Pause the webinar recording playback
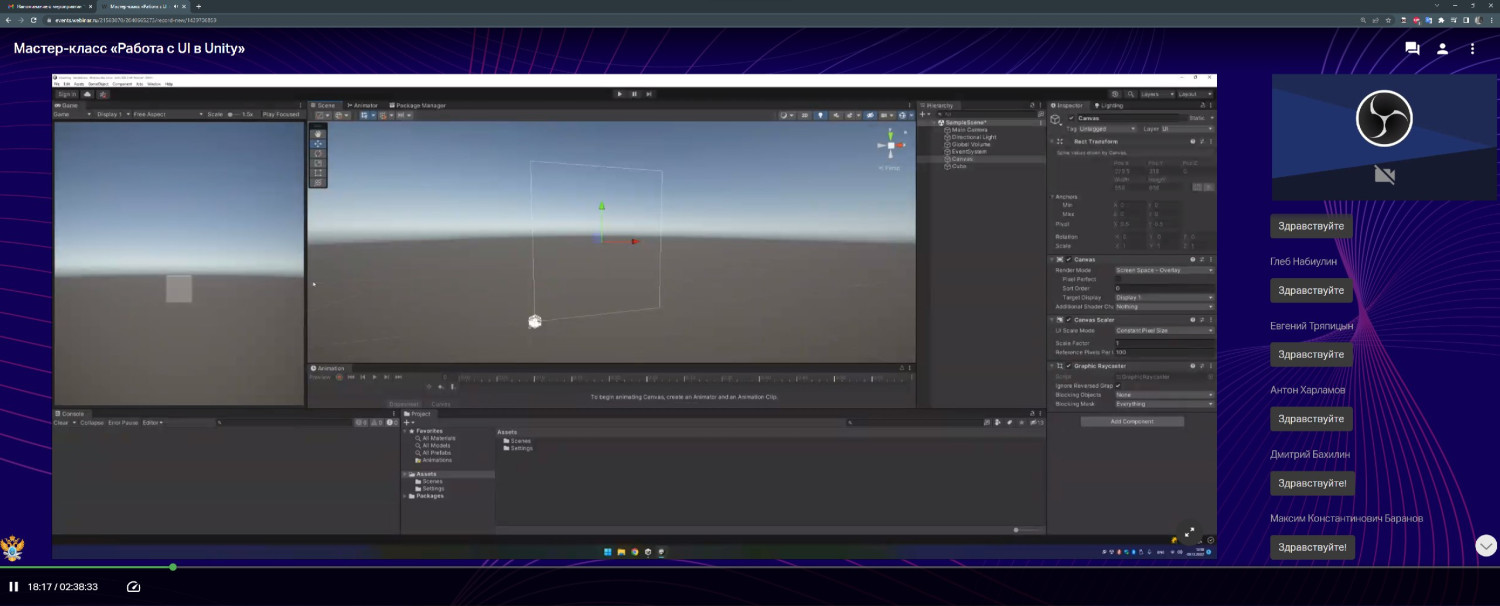 (14, 587)
